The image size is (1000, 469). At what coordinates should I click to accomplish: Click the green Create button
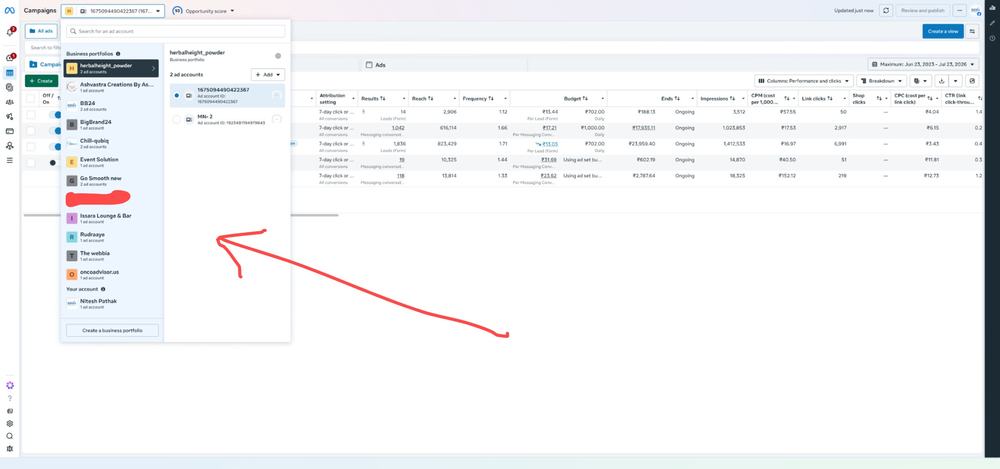pyautogui.click(x=41, y=81)
